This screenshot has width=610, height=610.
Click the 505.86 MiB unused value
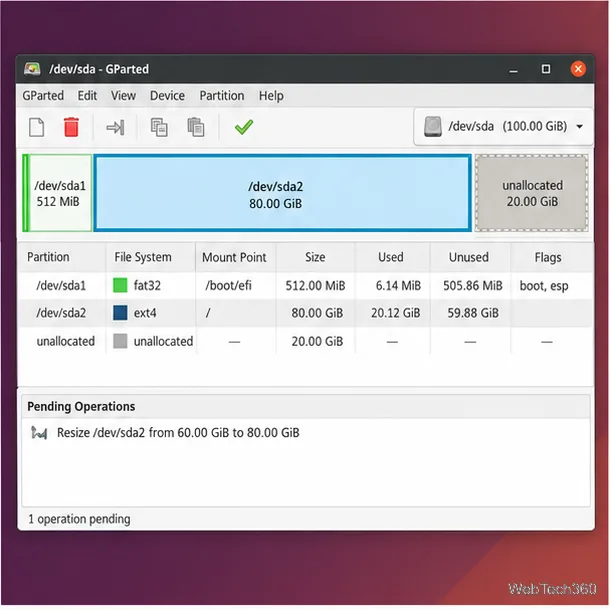[473, 286]
